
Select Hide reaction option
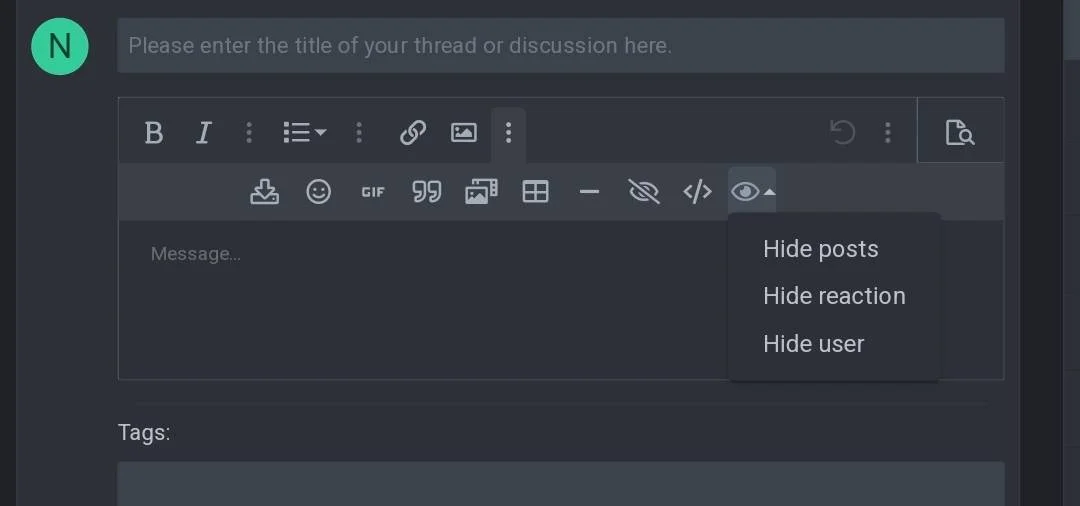point(834,296)
